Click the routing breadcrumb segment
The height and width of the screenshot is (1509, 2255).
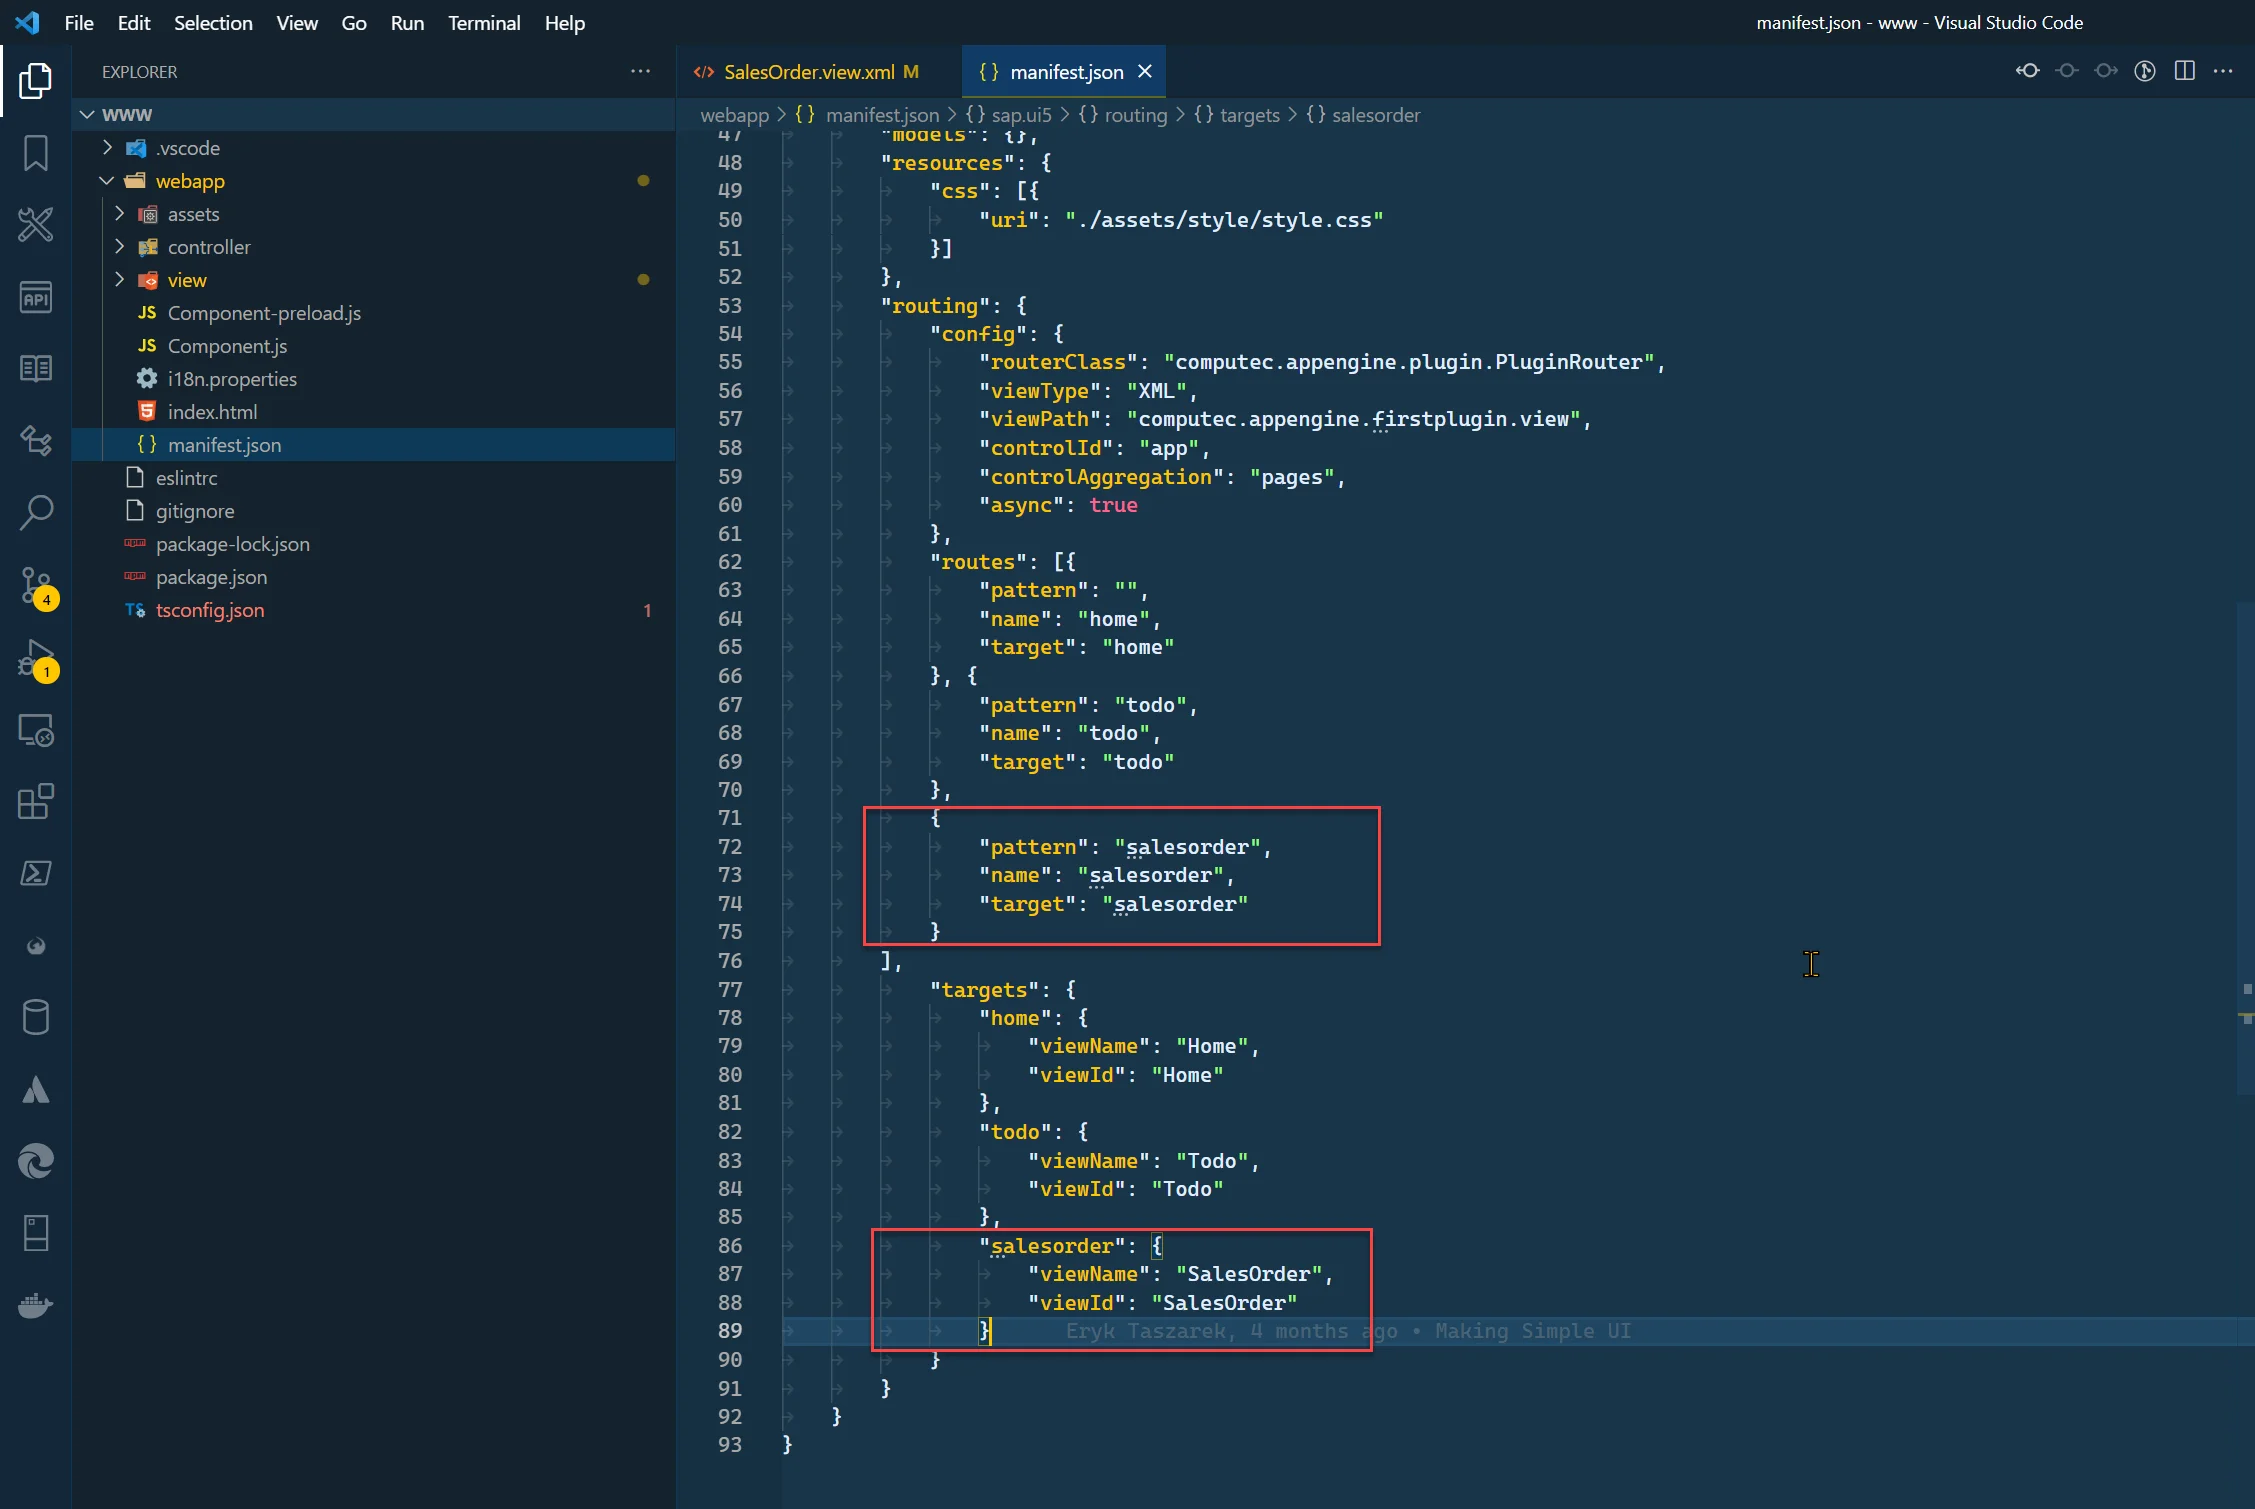click(1135, 115)
